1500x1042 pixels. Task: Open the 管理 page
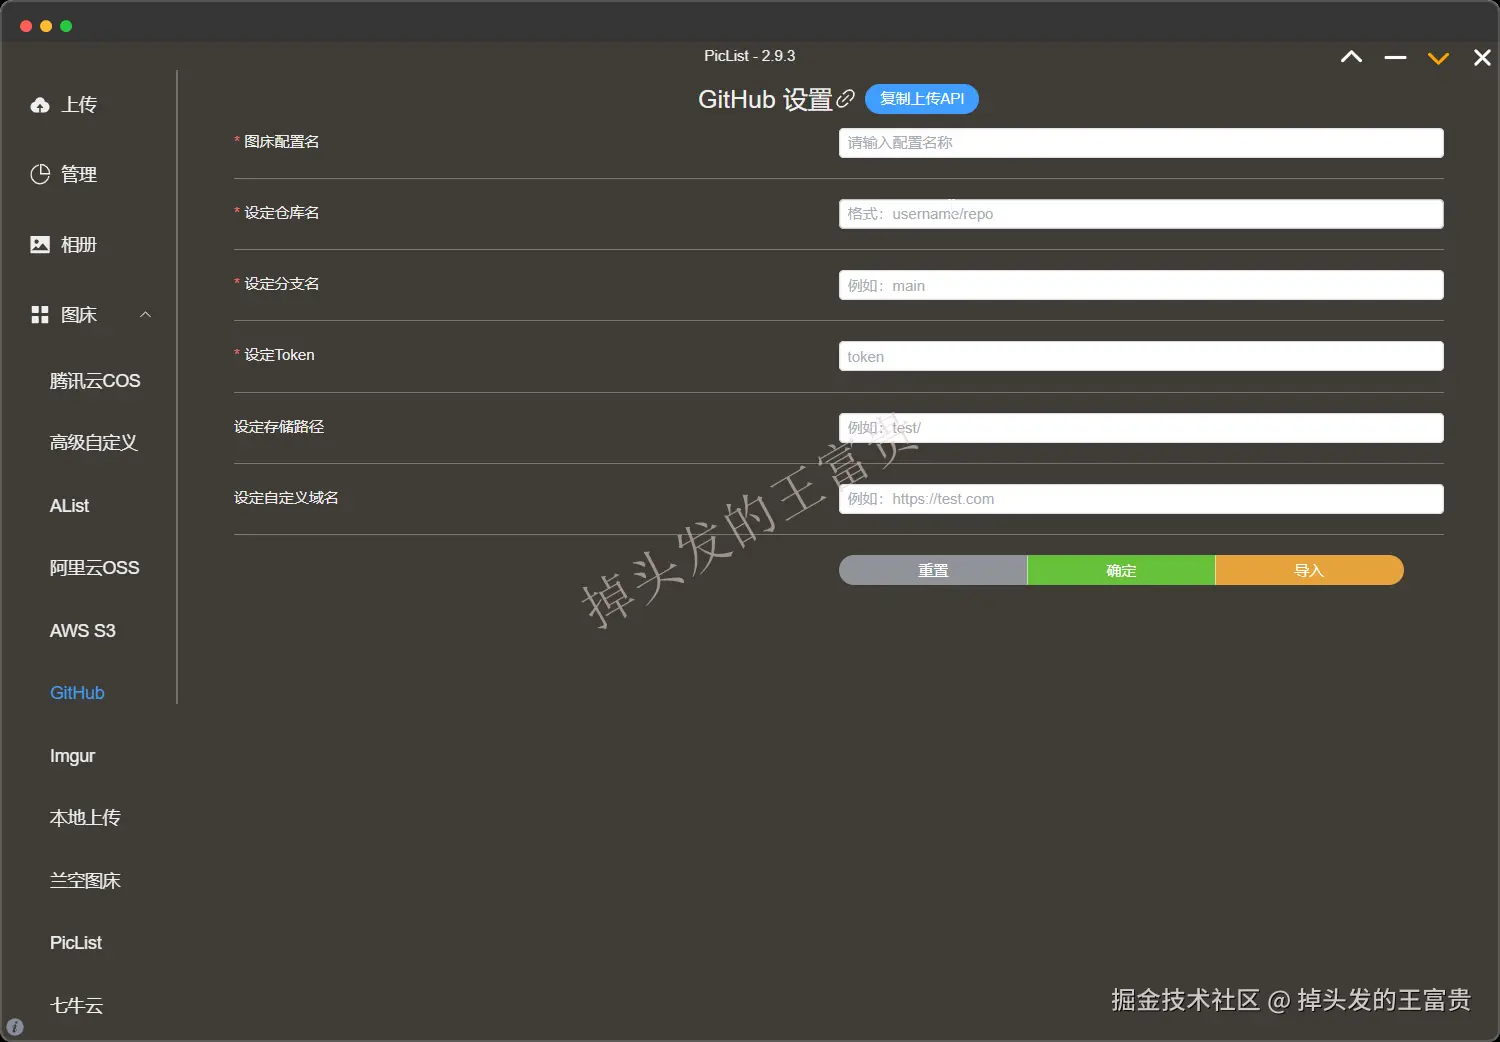[x=79, y=174]
